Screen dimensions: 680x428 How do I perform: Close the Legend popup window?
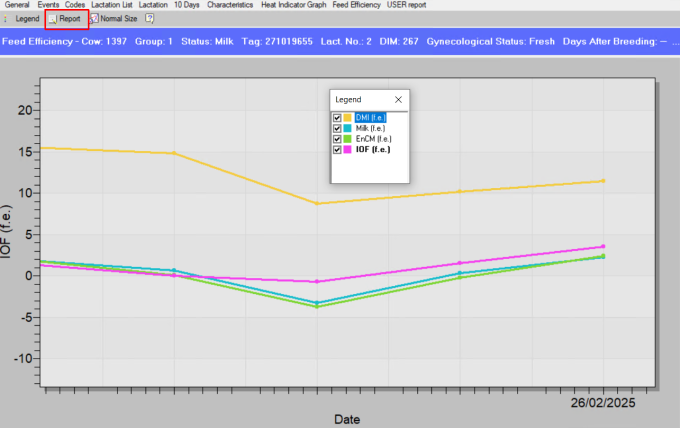click(x=398, y=100)
